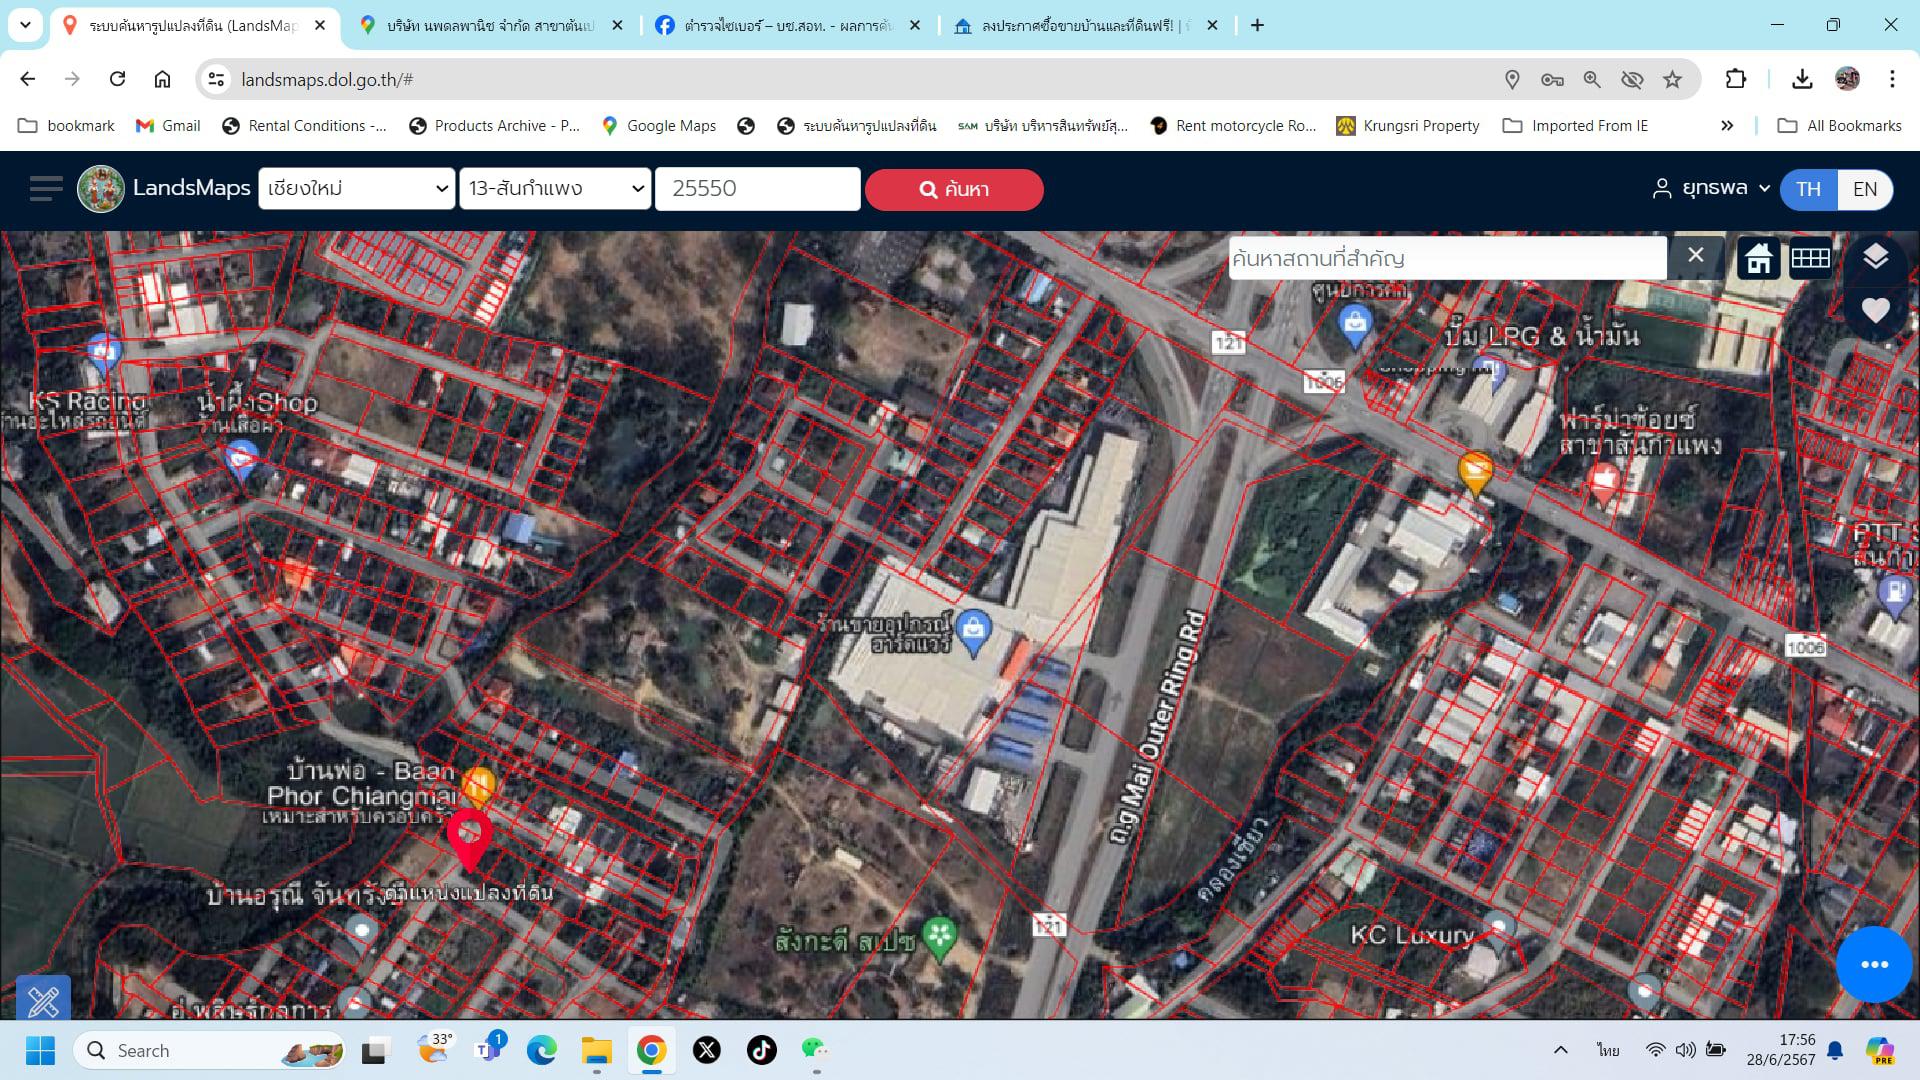Open File Explorer from the taskbar
This screenshot has width=1920, height=1080.
pos(597,1050)
